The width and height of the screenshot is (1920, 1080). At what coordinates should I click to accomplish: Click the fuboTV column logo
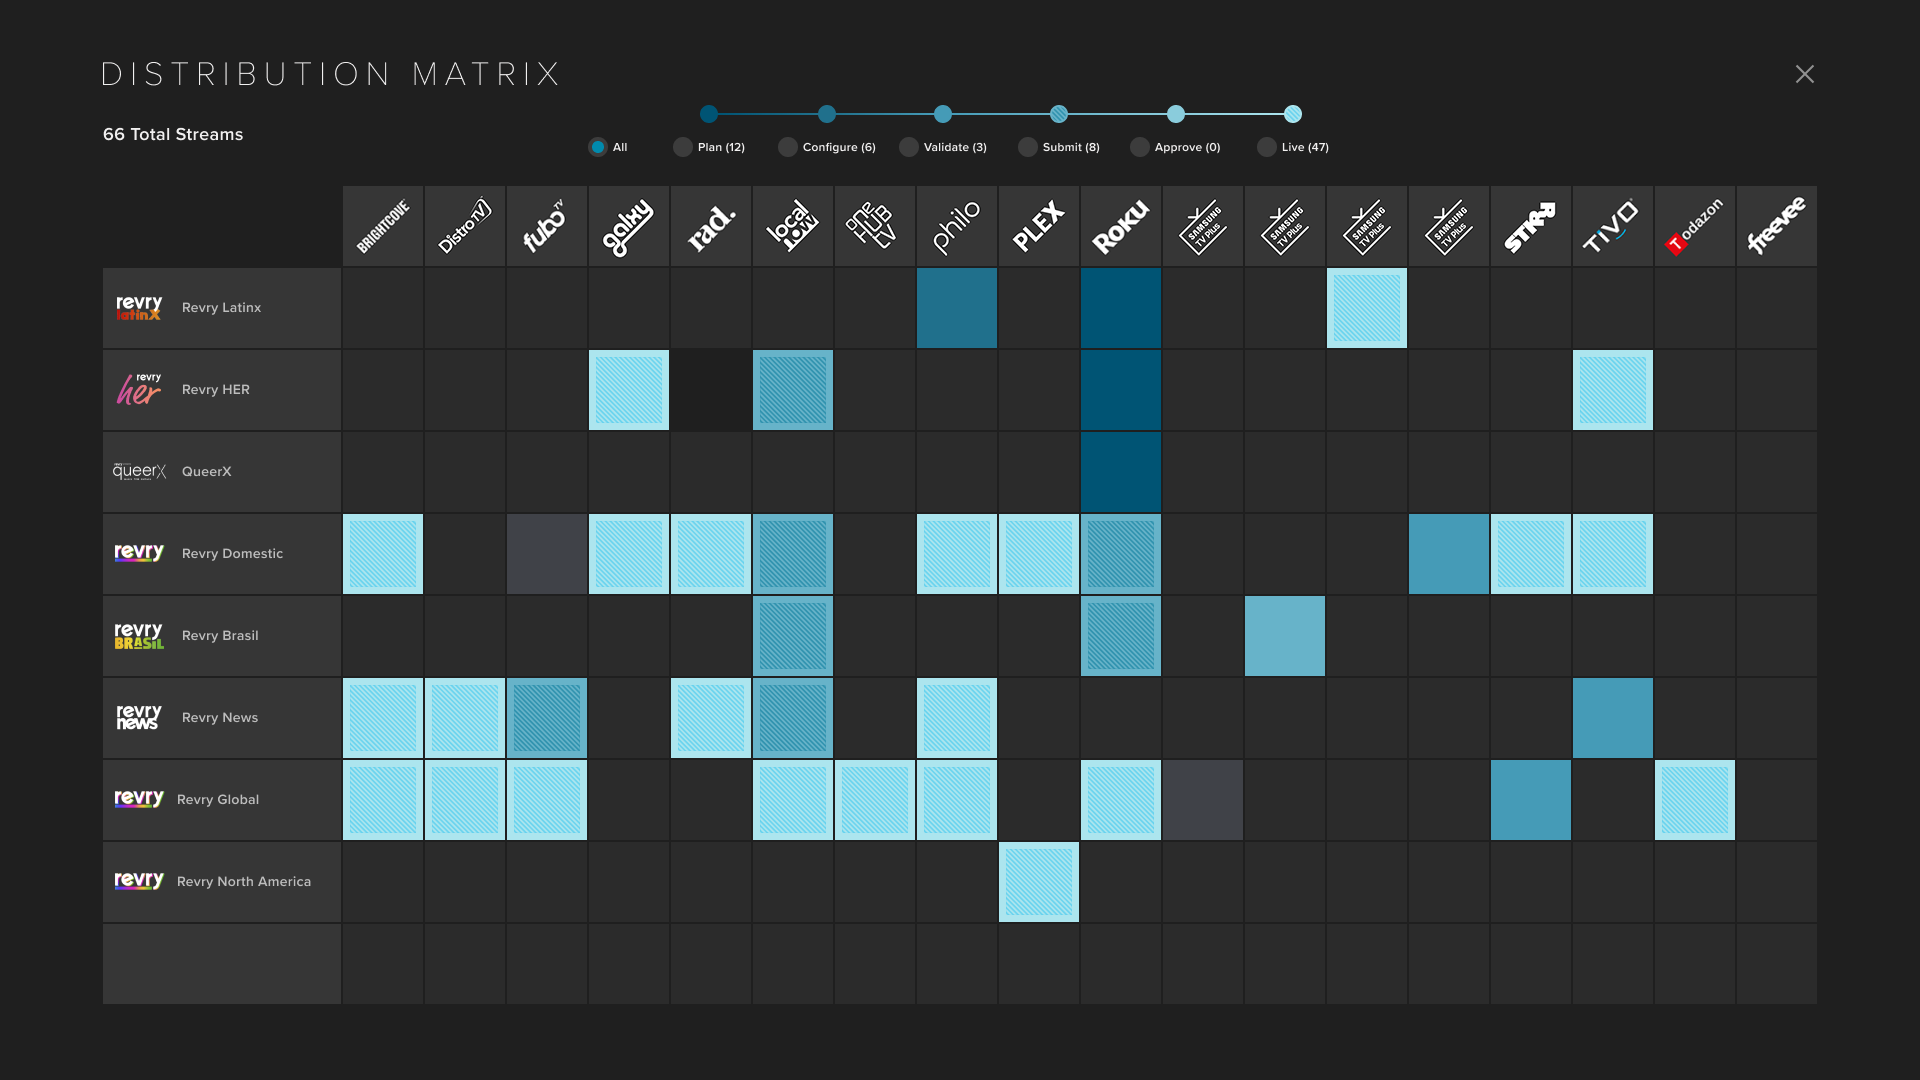pos(547,226)
